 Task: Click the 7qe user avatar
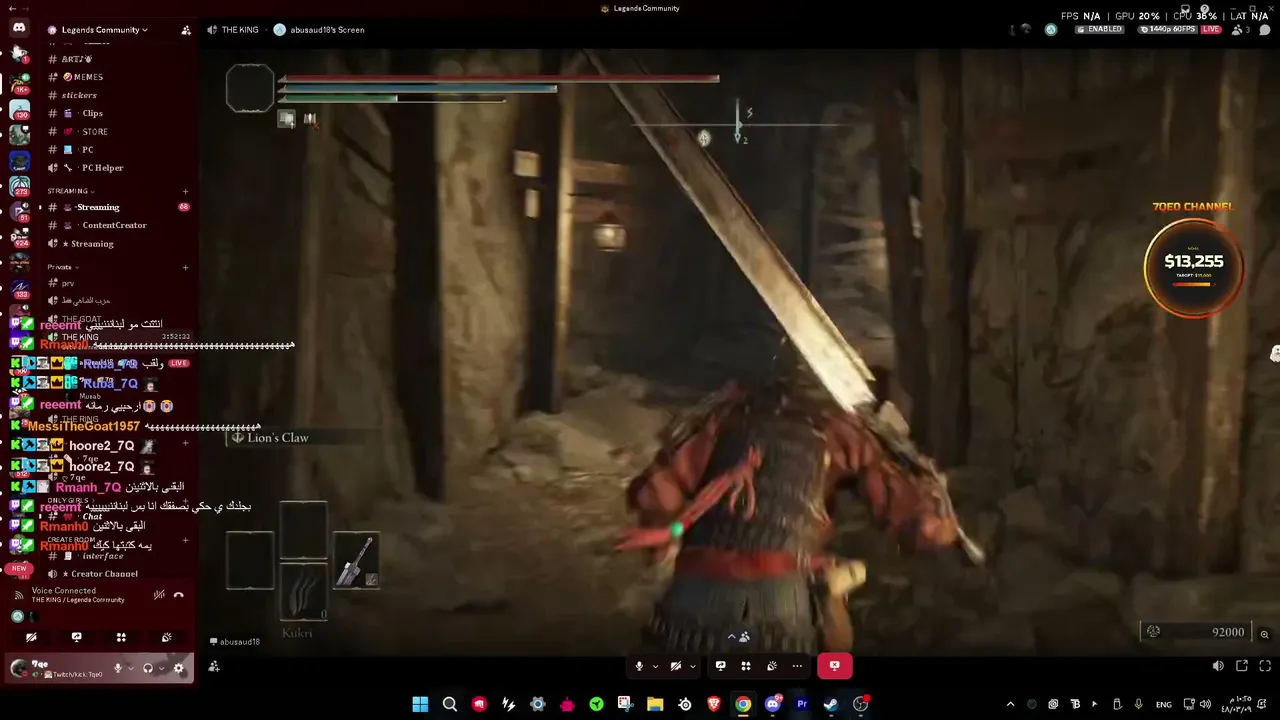[x=19, y=668]
